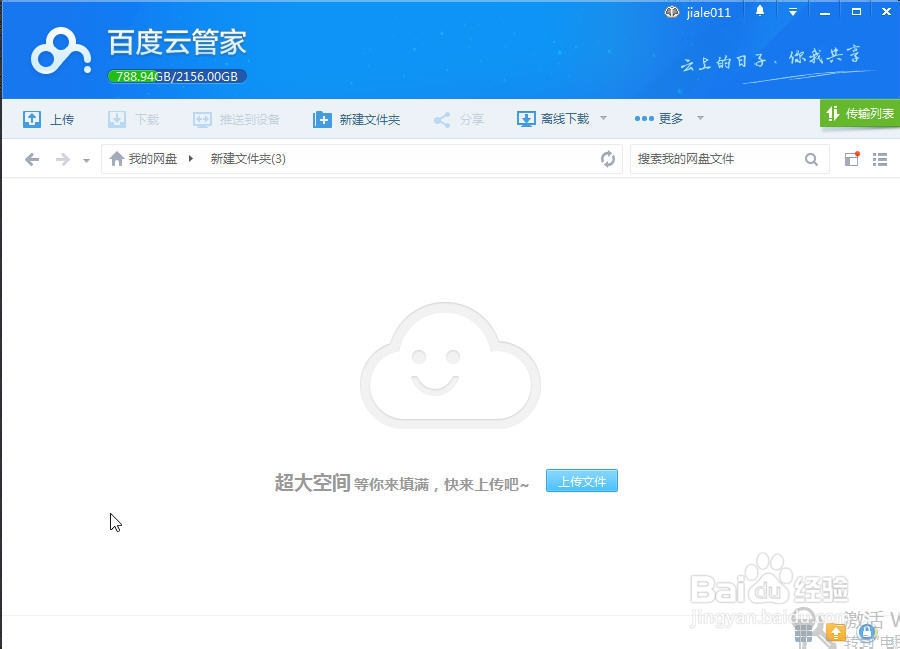900x649 pixels.
Task: Navigate to 我的网盘 breadcrumb
Action: [x=153, y=158]
